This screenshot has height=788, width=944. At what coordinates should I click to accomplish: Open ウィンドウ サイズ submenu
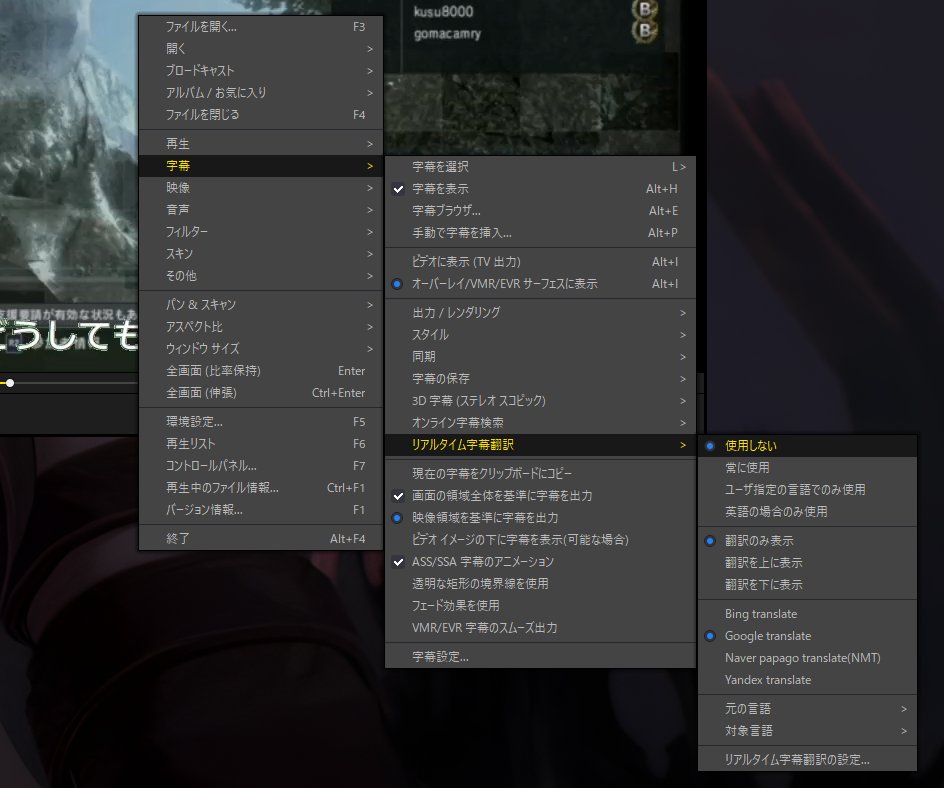click(261, 349)
